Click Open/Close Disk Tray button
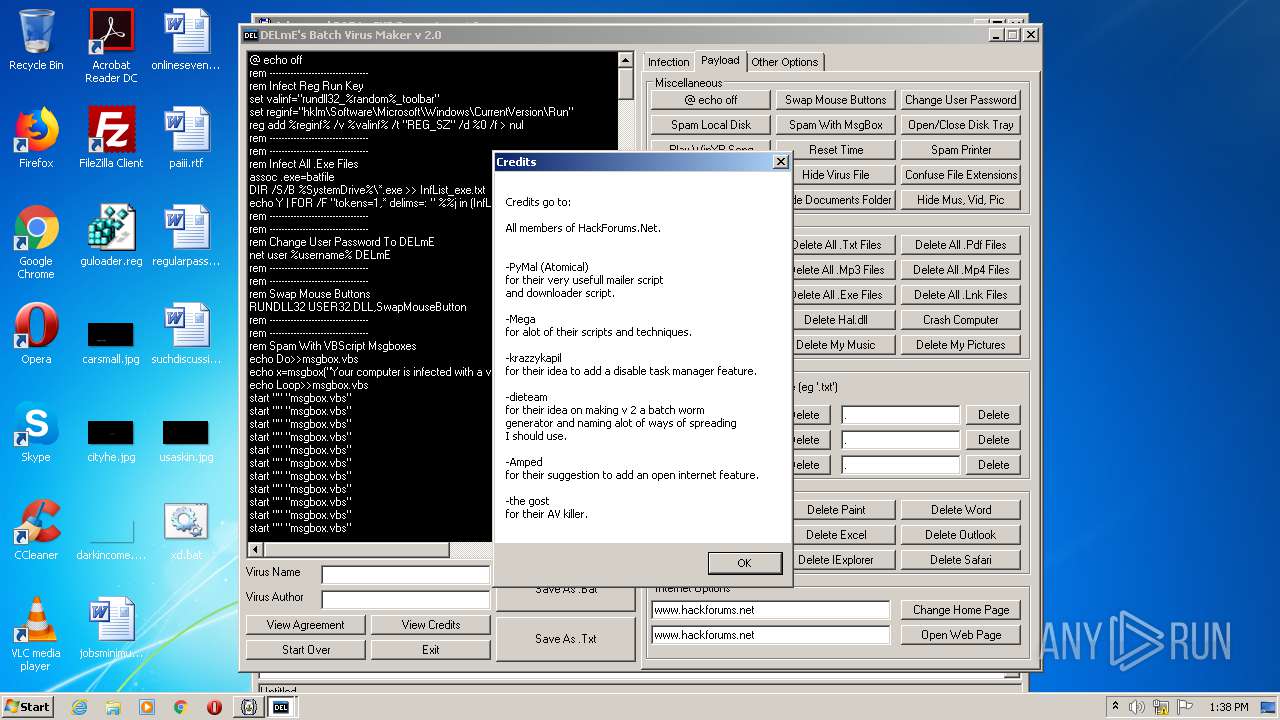The image size is (1280, 720). [961, 125]
